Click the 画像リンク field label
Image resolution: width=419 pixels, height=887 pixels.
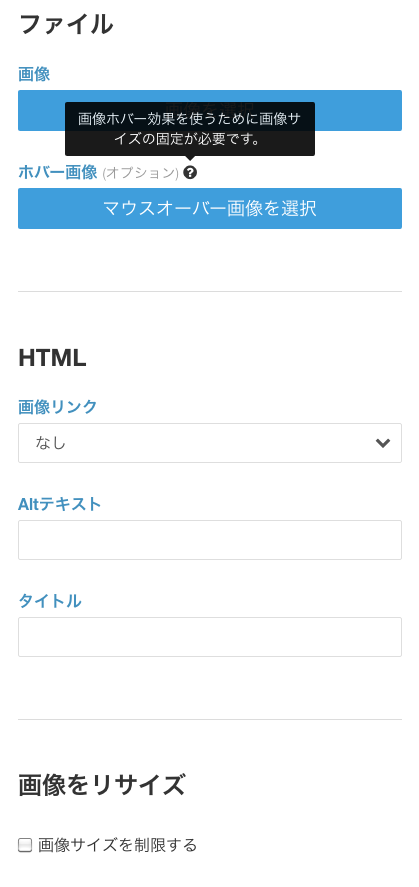[x=58, y=407]
